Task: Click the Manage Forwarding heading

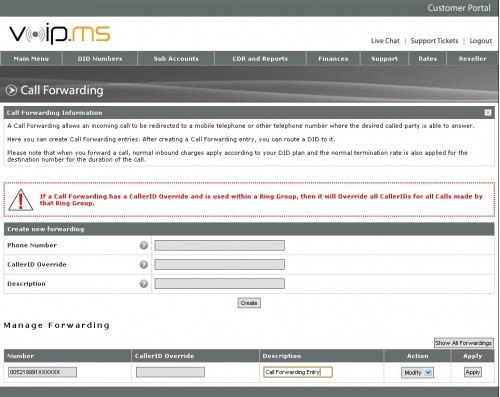Action: [x=56, y=325]
